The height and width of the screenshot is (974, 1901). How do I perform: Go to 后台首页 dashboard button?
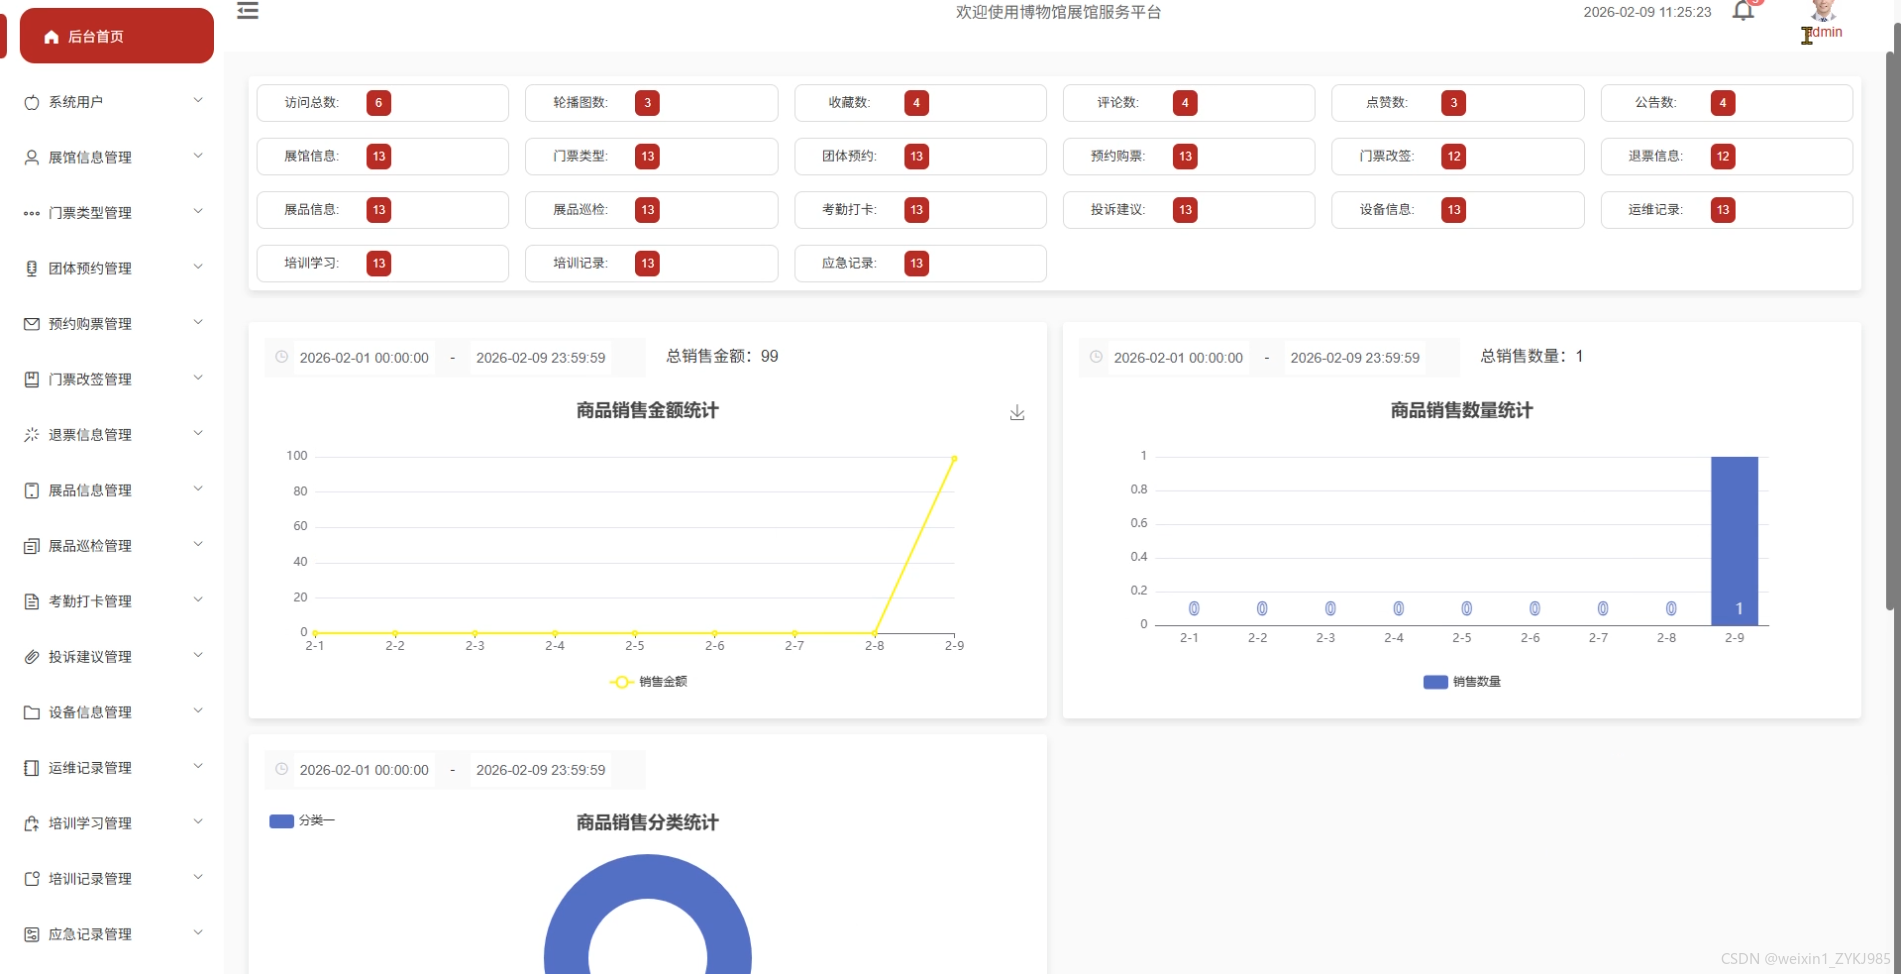117,36
